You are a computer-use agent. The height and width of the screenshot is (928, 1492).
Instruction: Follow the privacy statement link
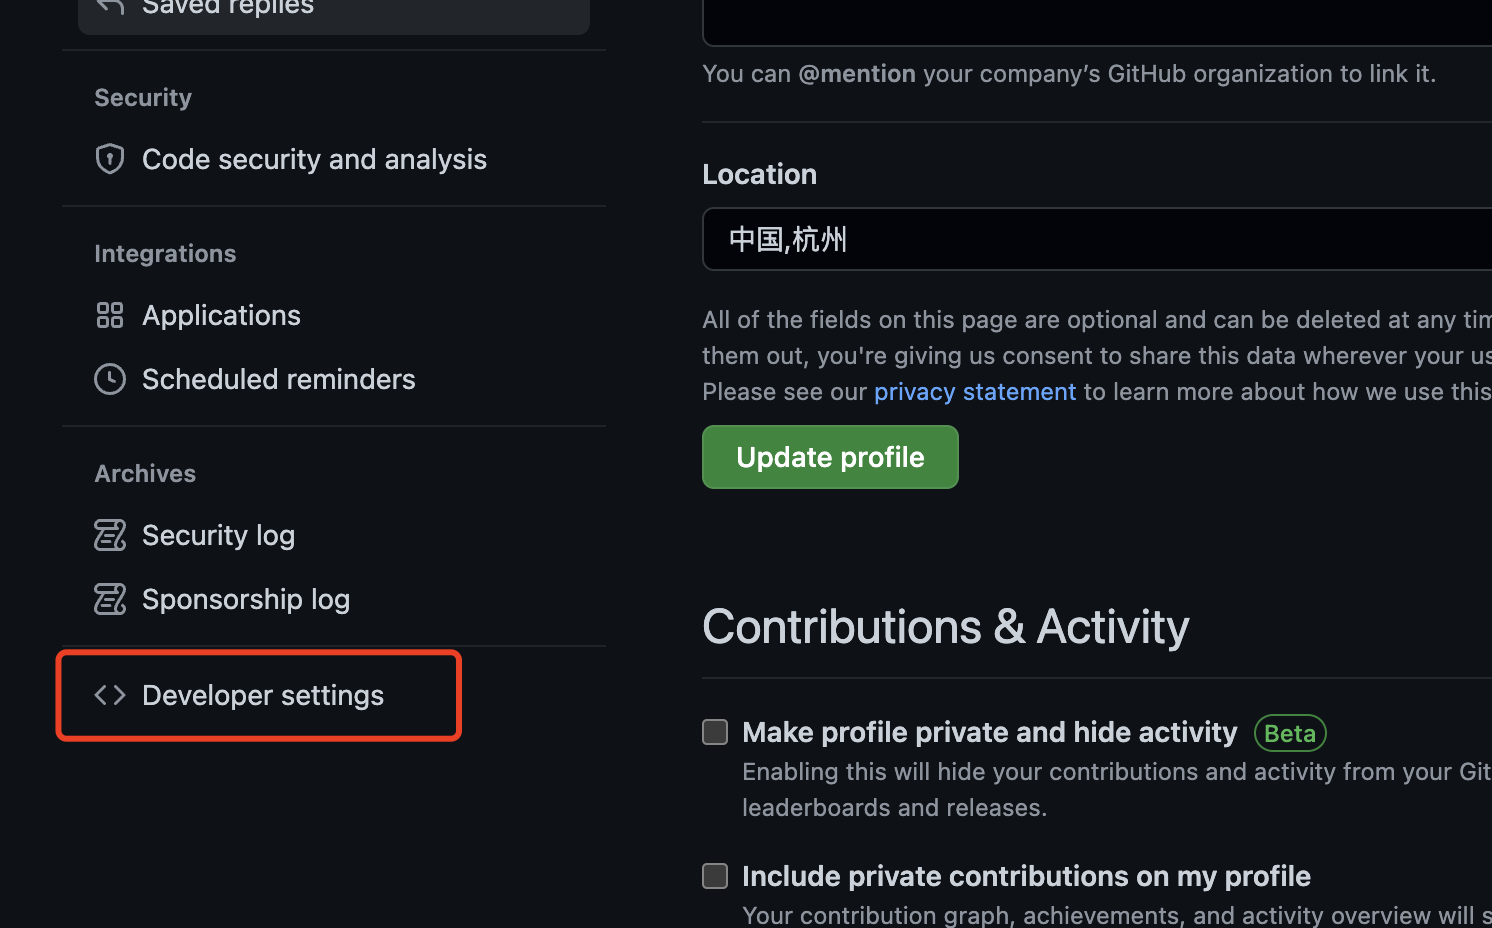975,391
